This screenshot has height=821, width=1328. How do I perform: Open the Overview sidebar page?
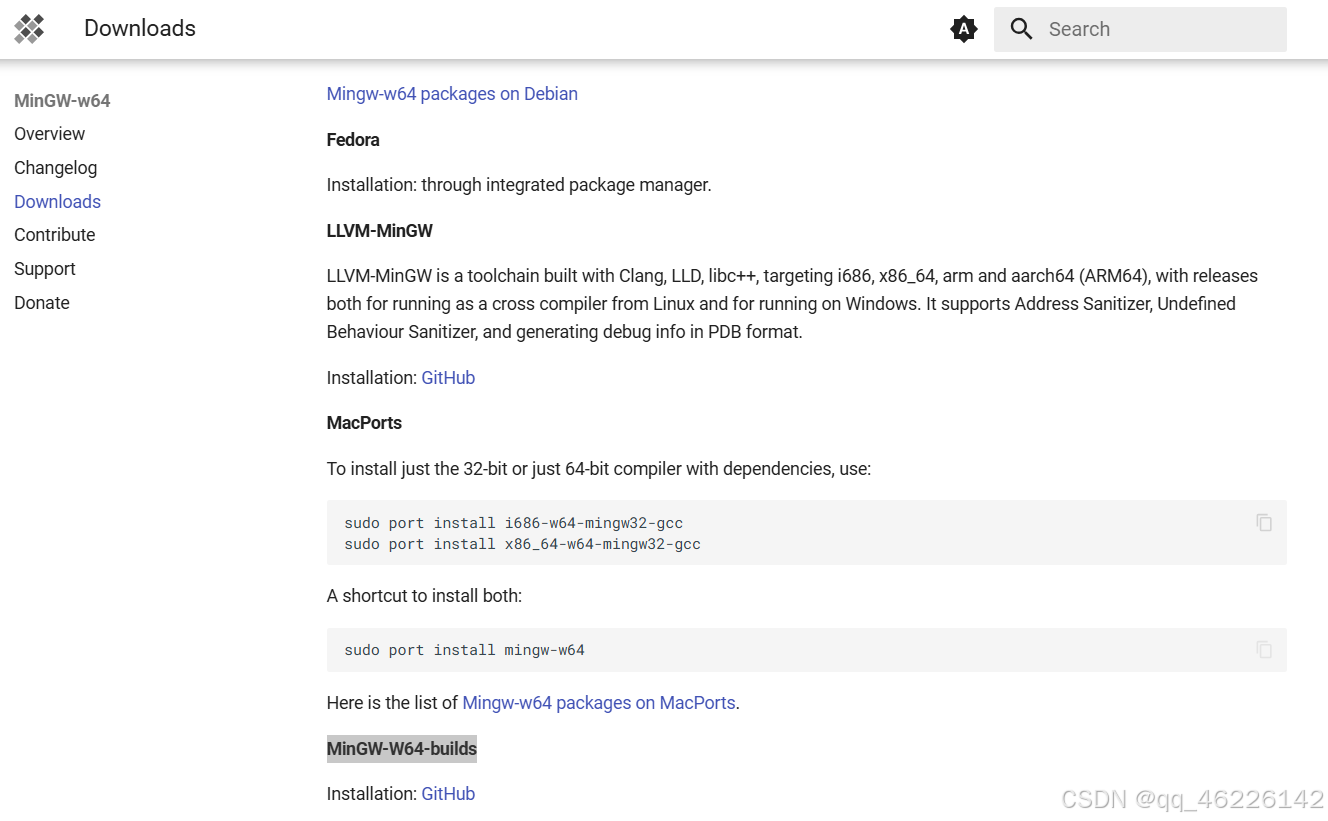50,134
